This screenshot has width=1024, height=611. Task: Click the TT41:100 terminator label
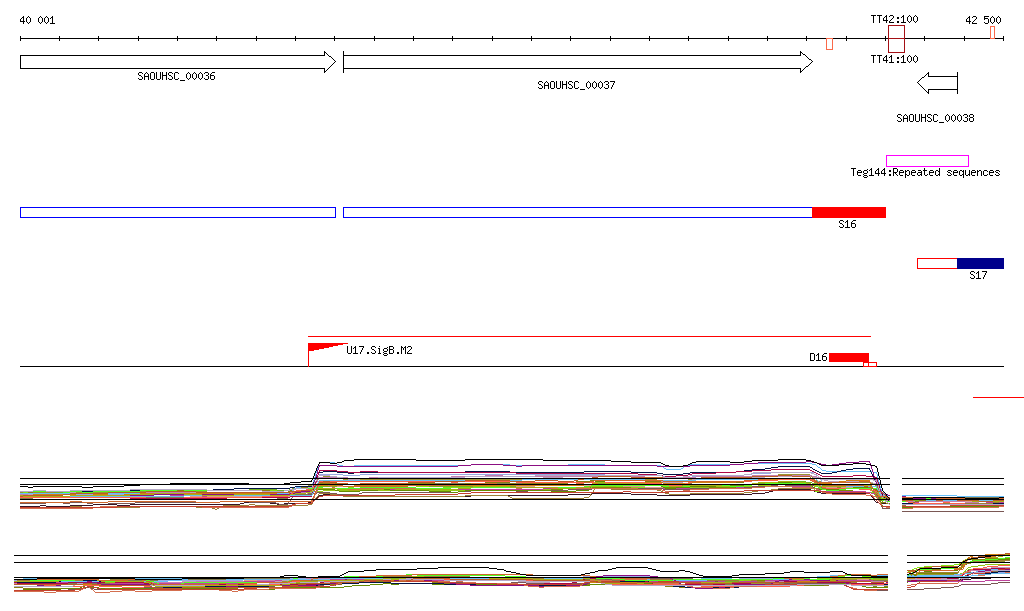(894, 59)
